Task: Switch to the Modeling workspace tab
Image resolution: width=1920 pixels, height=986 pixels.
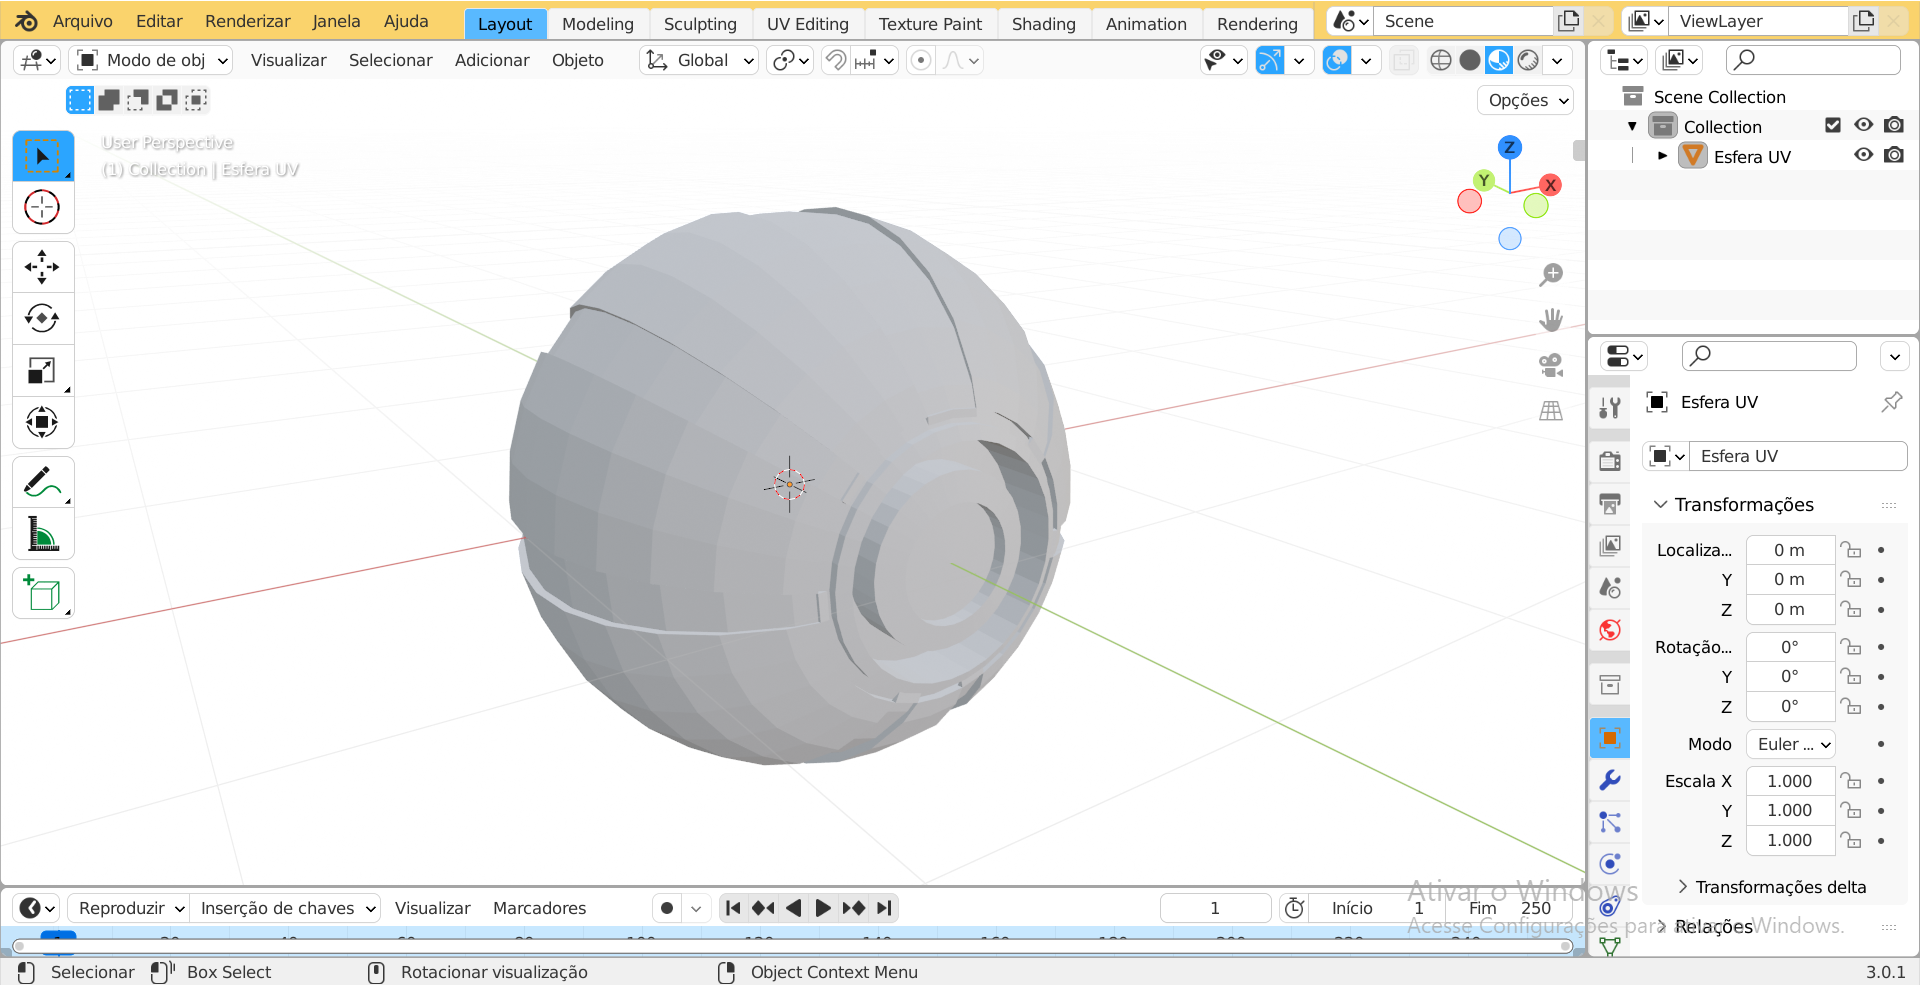Action: [x=598, y=24]
